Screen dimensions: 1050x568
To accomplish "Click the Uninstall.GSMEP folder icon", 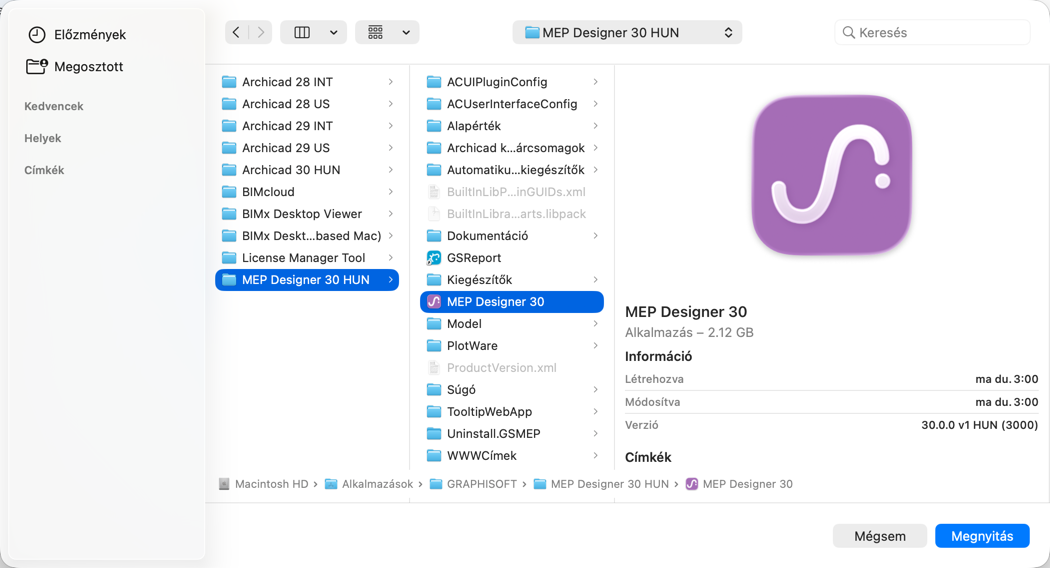I will 434,434.
